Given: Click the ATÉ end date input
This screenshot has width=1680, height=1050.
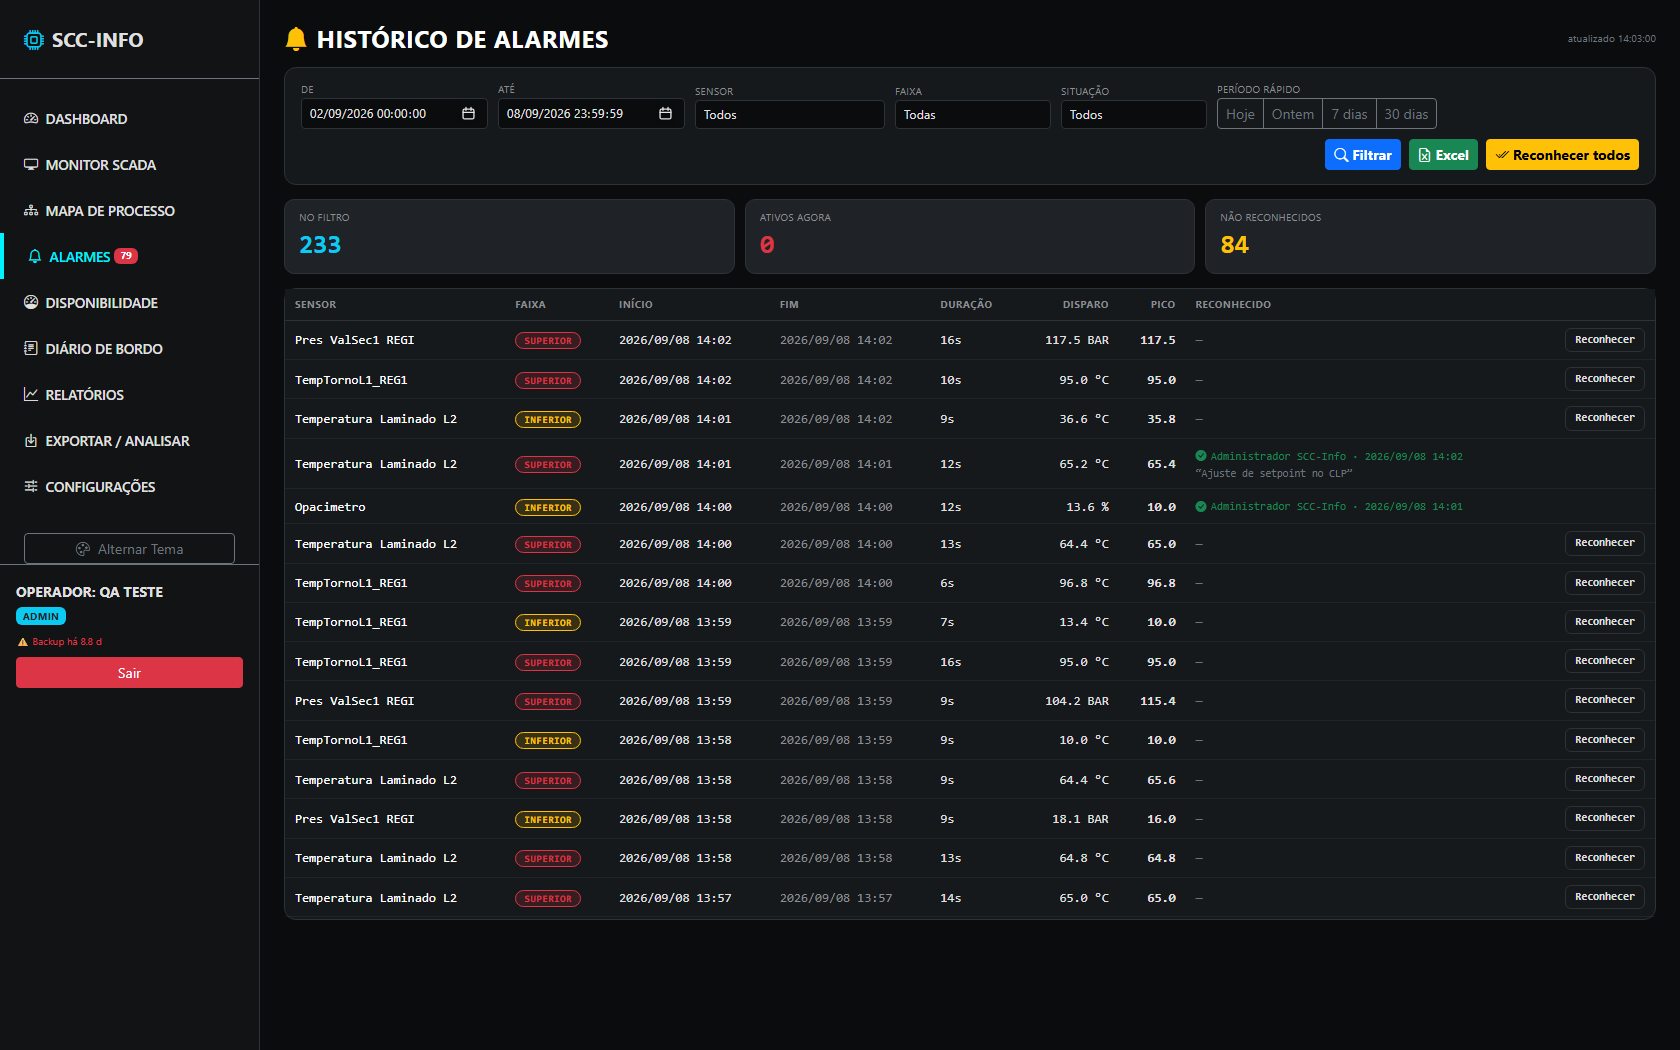Looking at the screenshot, I should click(x=590, y=114).
